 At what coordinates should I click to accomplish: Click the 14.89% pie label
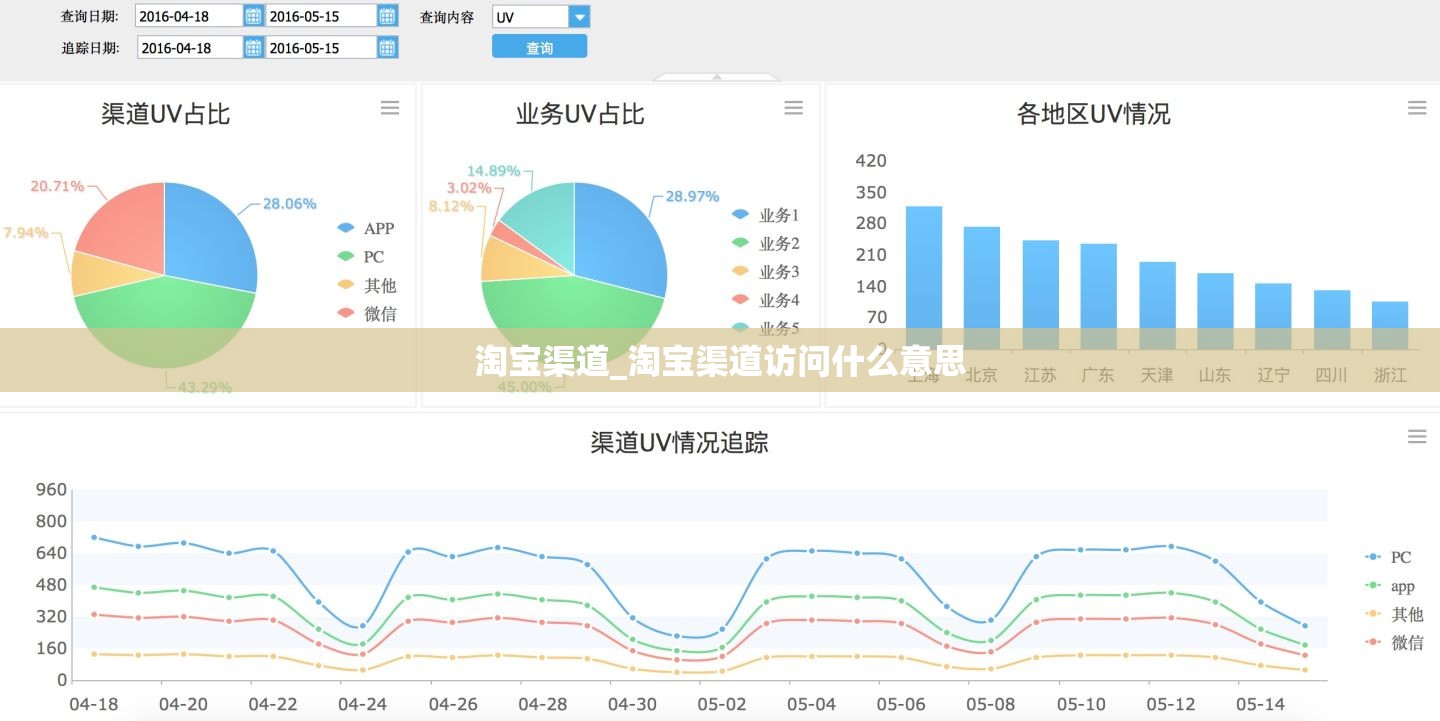point(493,171)
